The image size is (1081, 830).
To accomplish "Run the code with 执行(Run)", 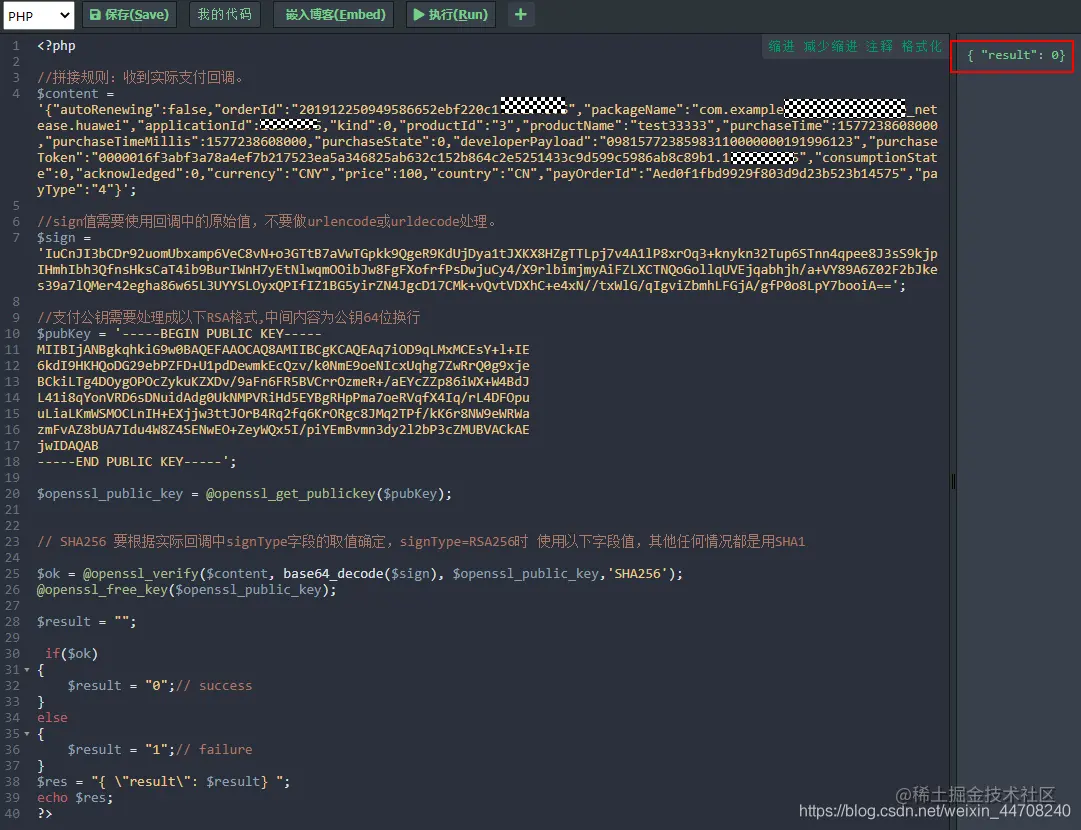I will point(451,14).
